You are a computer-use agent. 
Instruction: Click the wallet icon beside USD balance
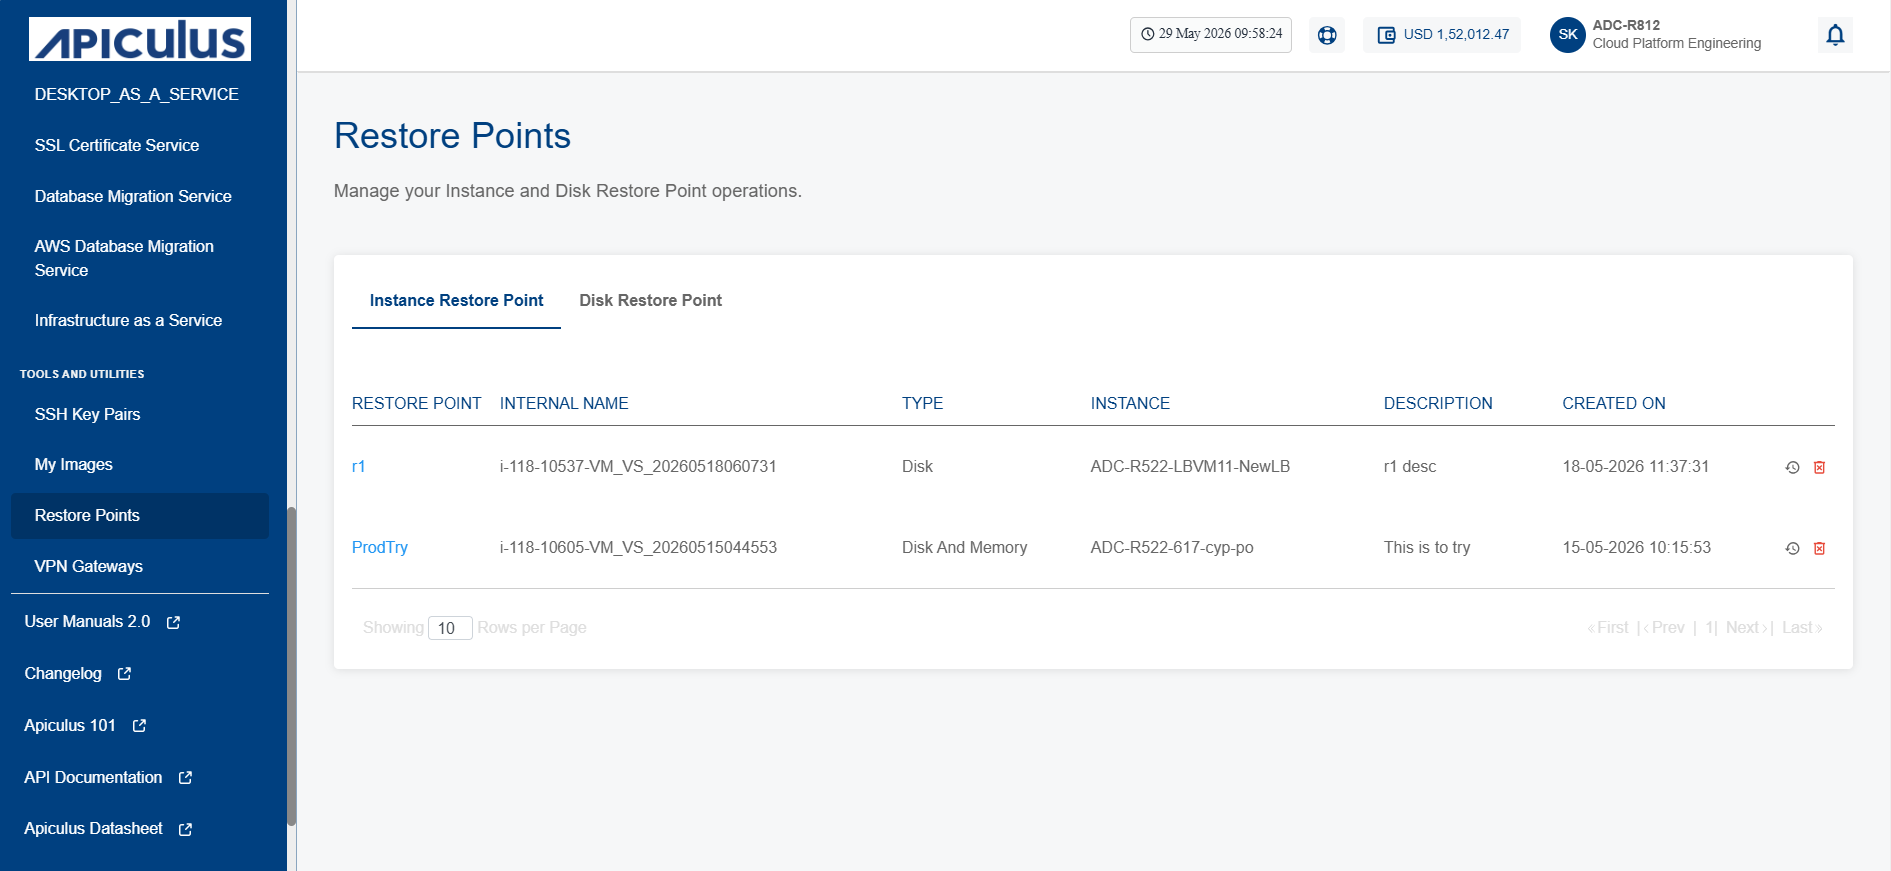click(1386, 35)
